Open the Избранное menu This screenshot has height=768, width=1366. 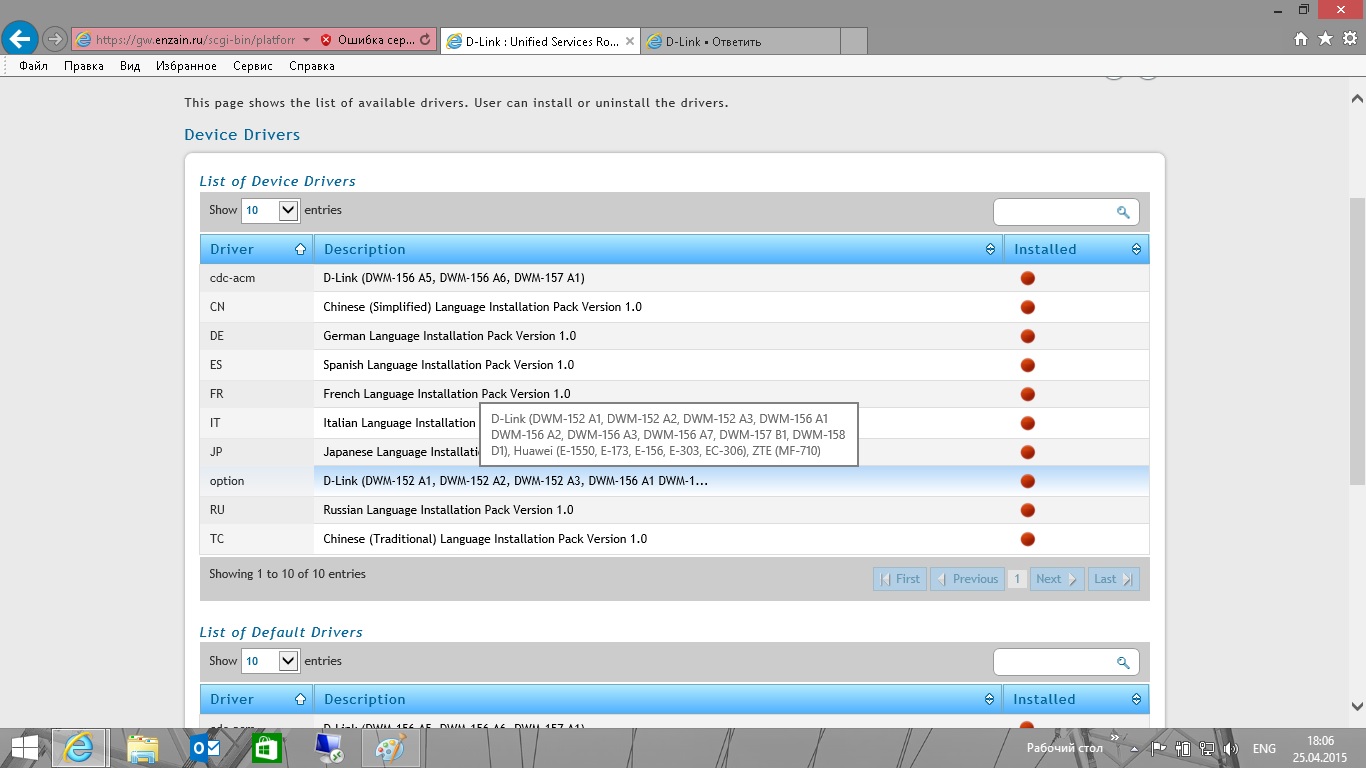point(187,66)
